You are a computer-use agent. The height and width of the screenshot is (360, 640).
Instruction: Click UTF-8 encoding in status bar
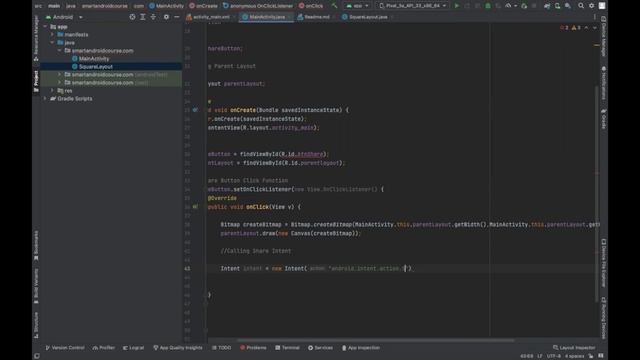[x=553, y=356]
